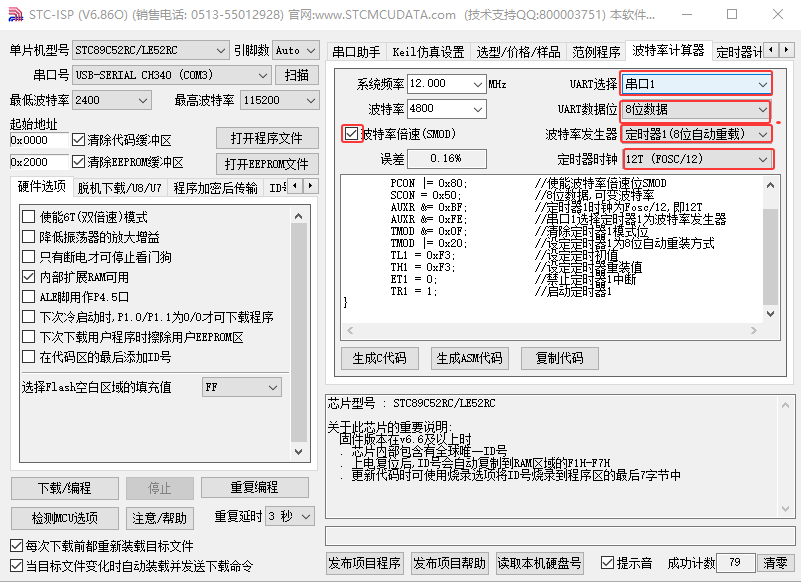The width and height of the screenshot is (801, 584).
Task: Click code area vertical scrollbar down arrow
Action: point(770,314)
